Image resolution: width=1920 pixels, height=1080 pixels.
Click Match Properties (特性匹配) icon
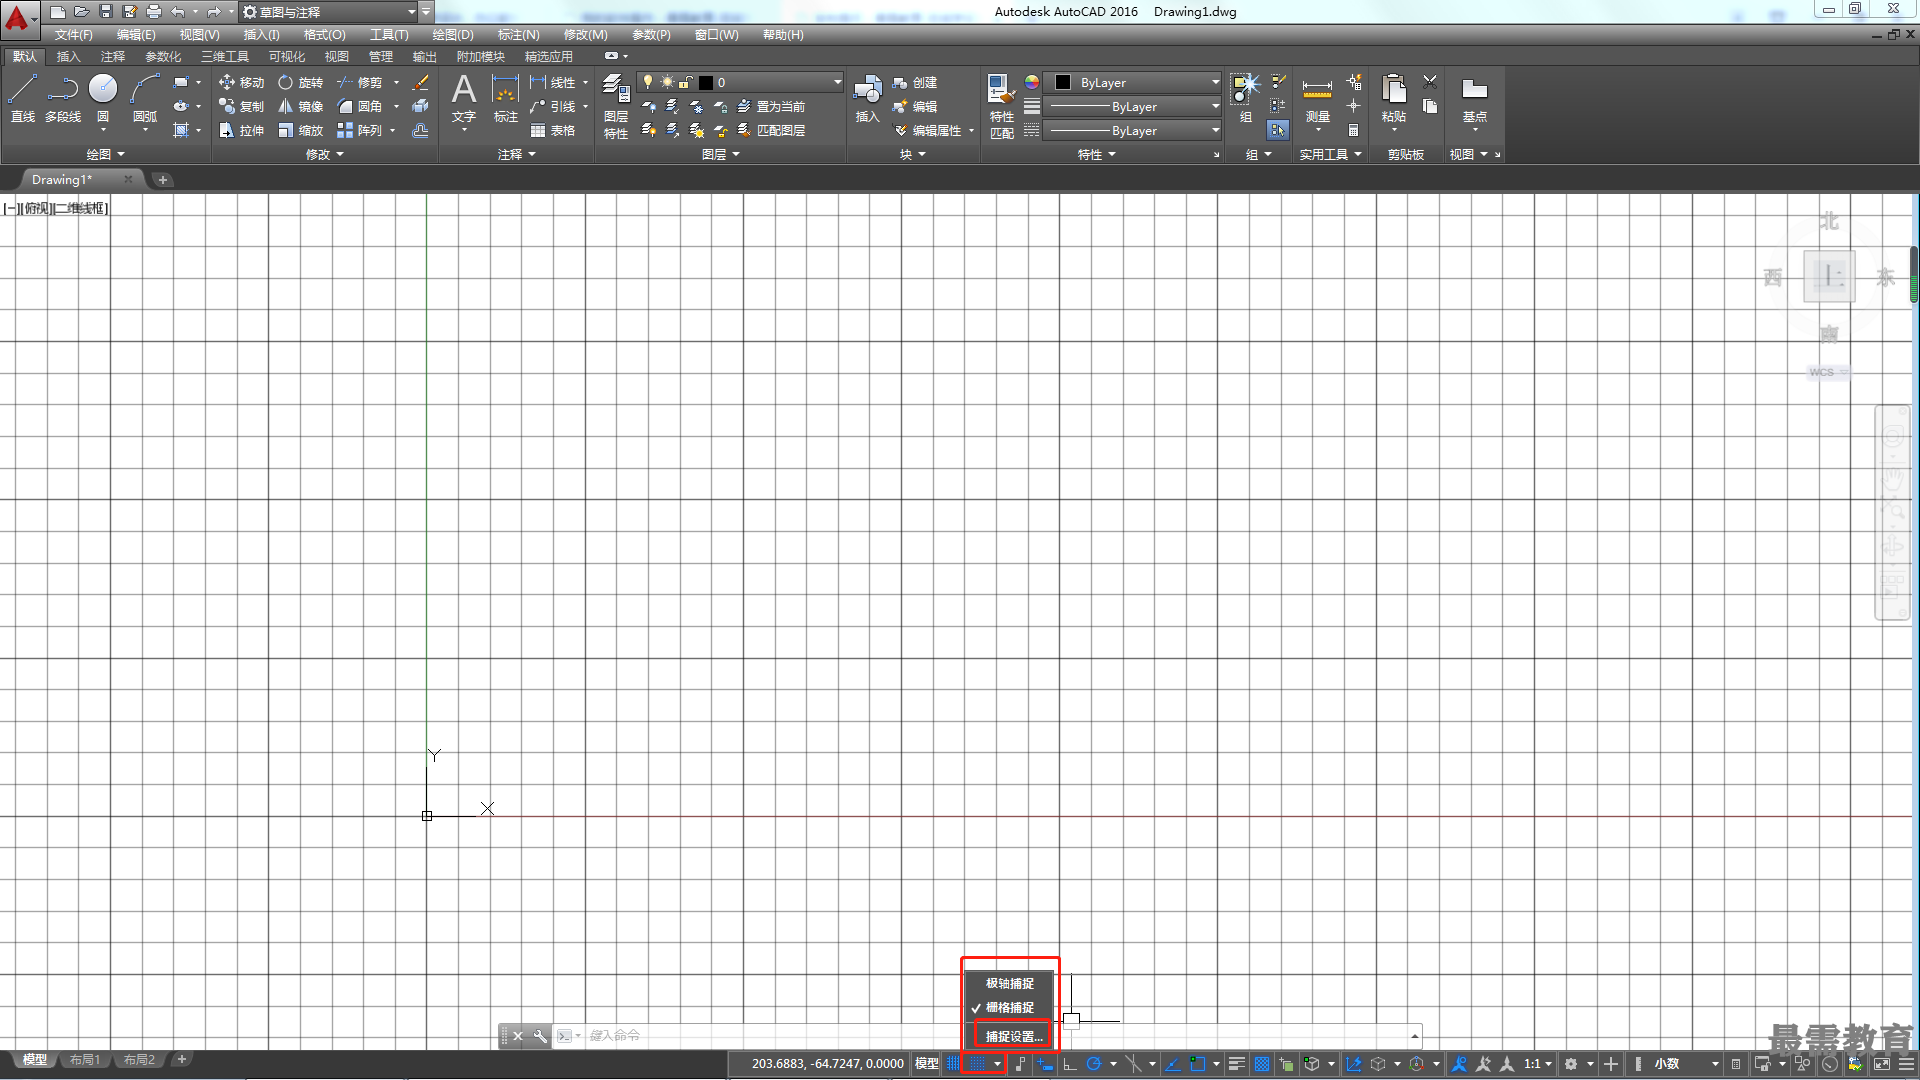tap(1001, 106)
